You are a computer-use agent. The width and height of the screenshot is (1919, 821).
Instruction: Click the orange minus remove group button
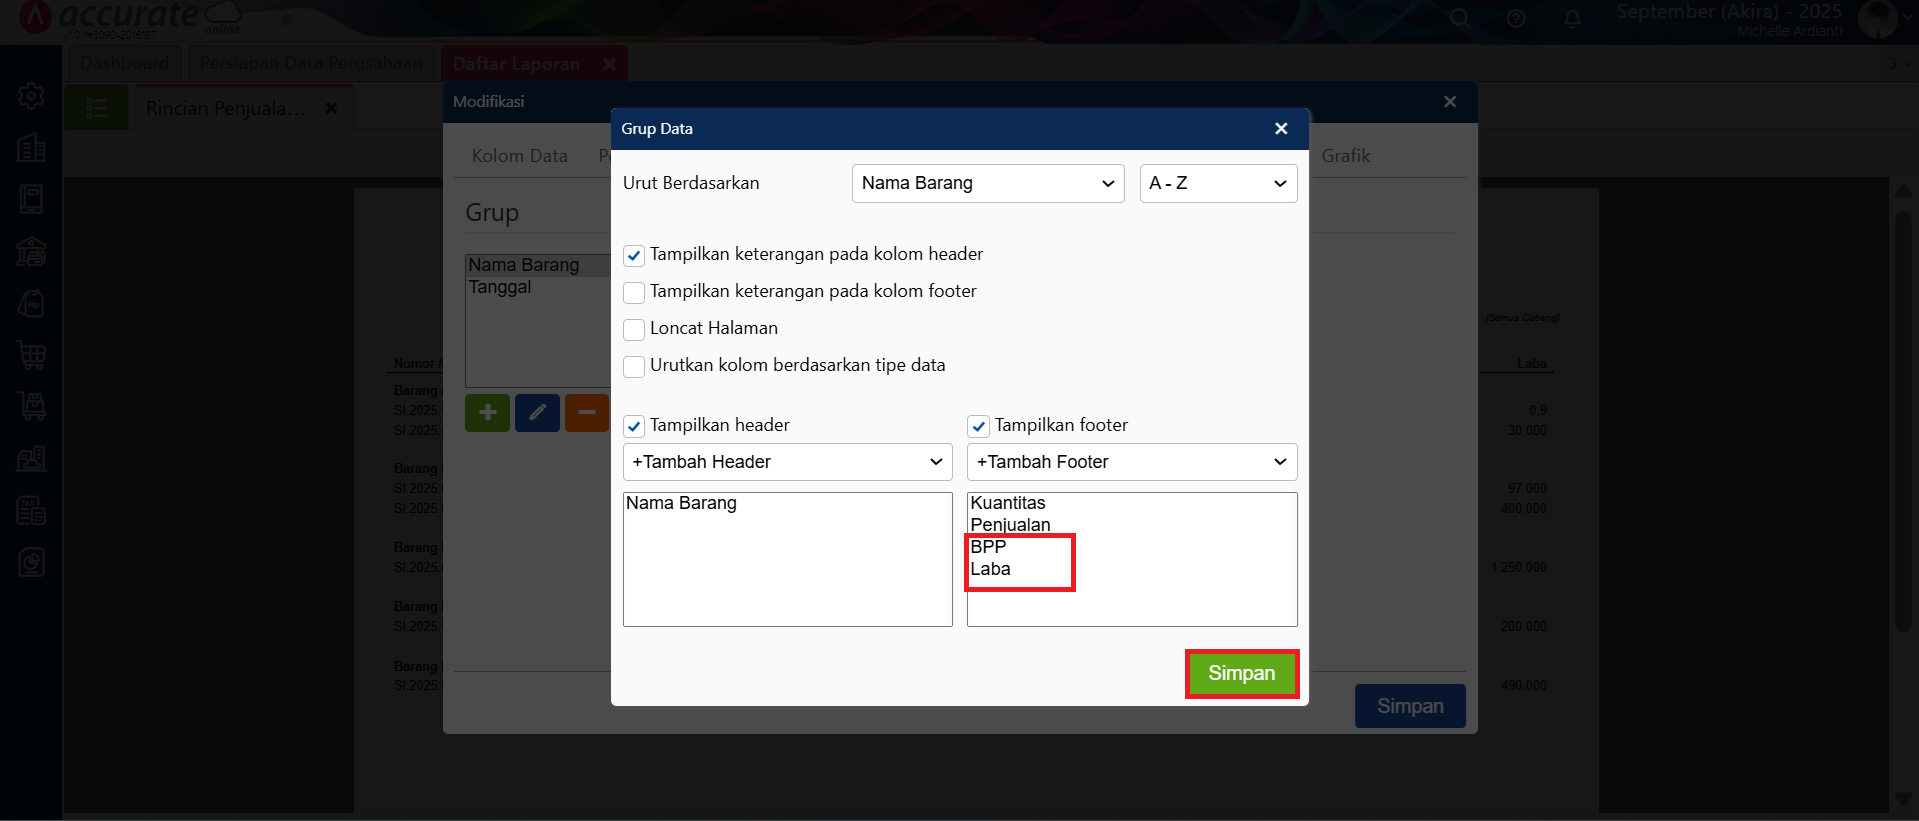pyautogui.click(x=586, y=412)
